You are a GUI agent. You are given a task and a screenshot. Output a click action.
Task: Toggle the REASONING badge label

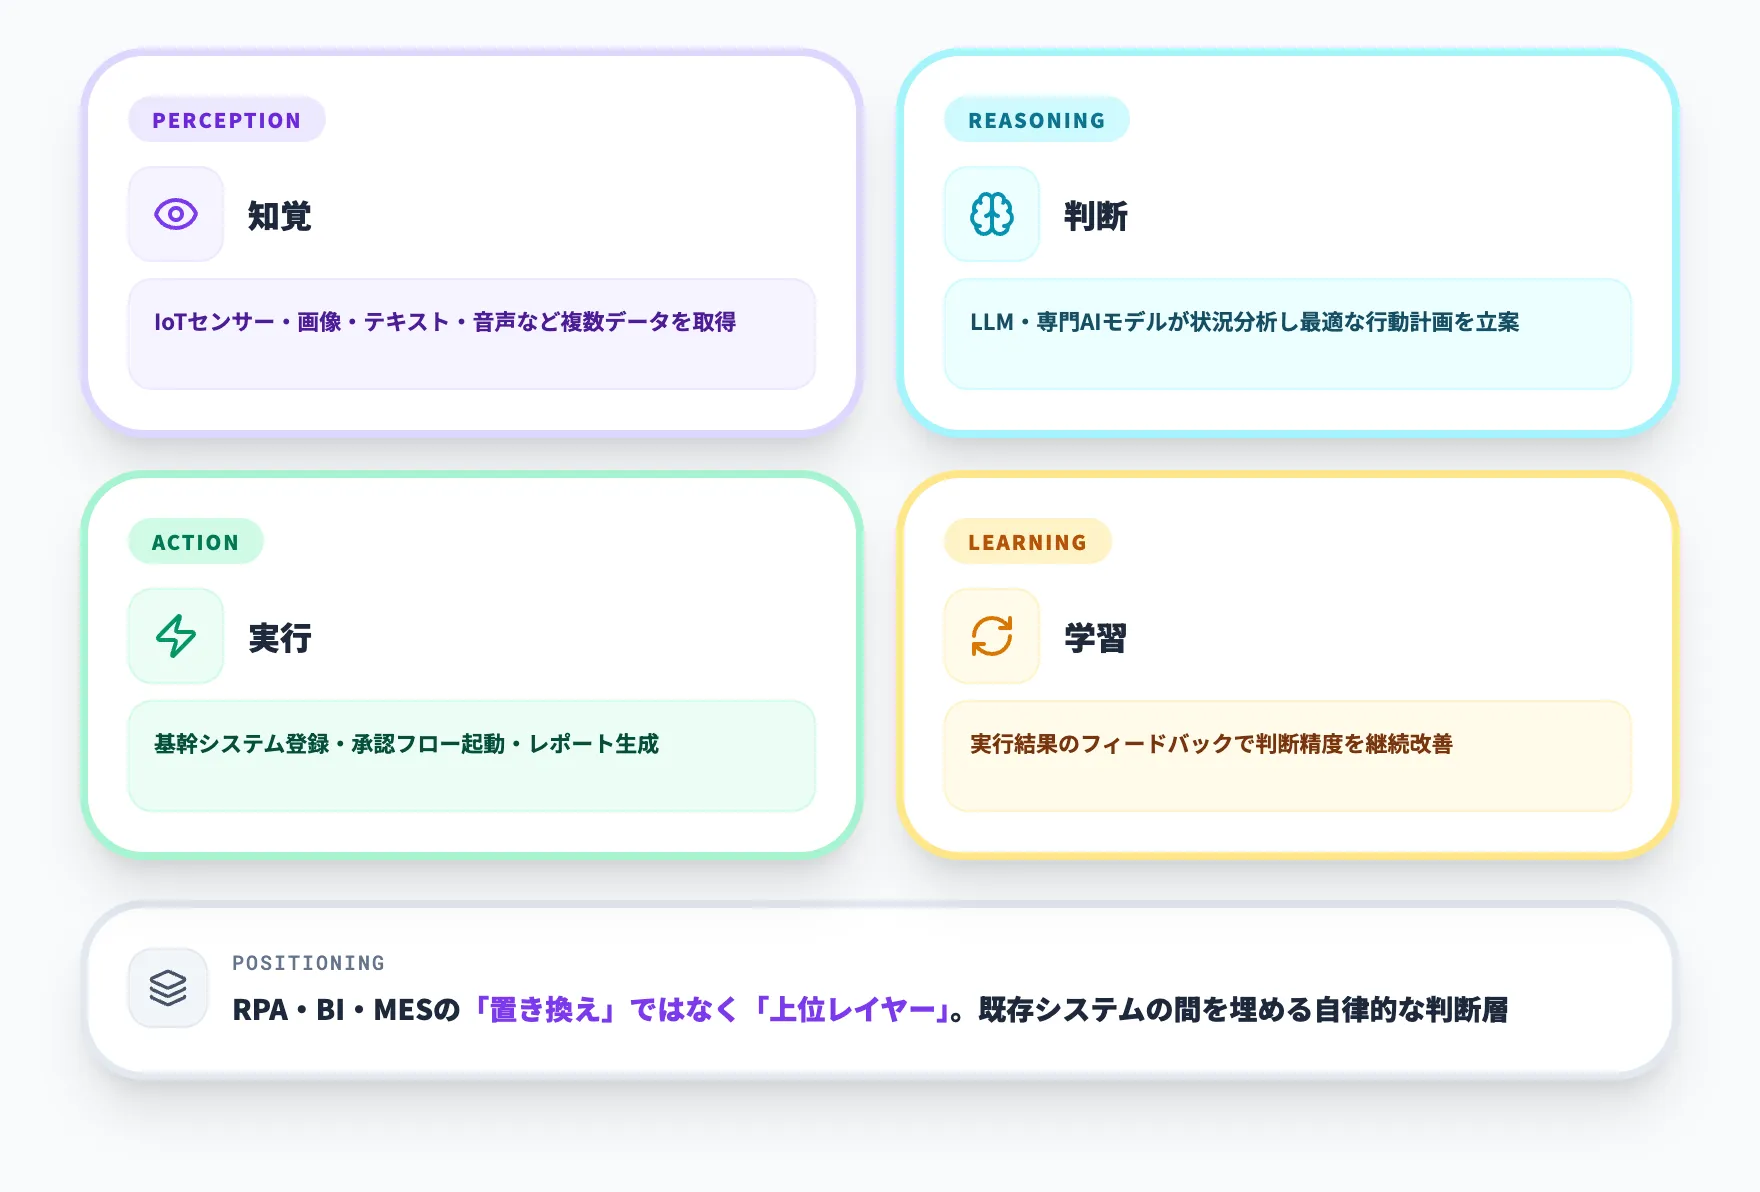coord(1037,119)
